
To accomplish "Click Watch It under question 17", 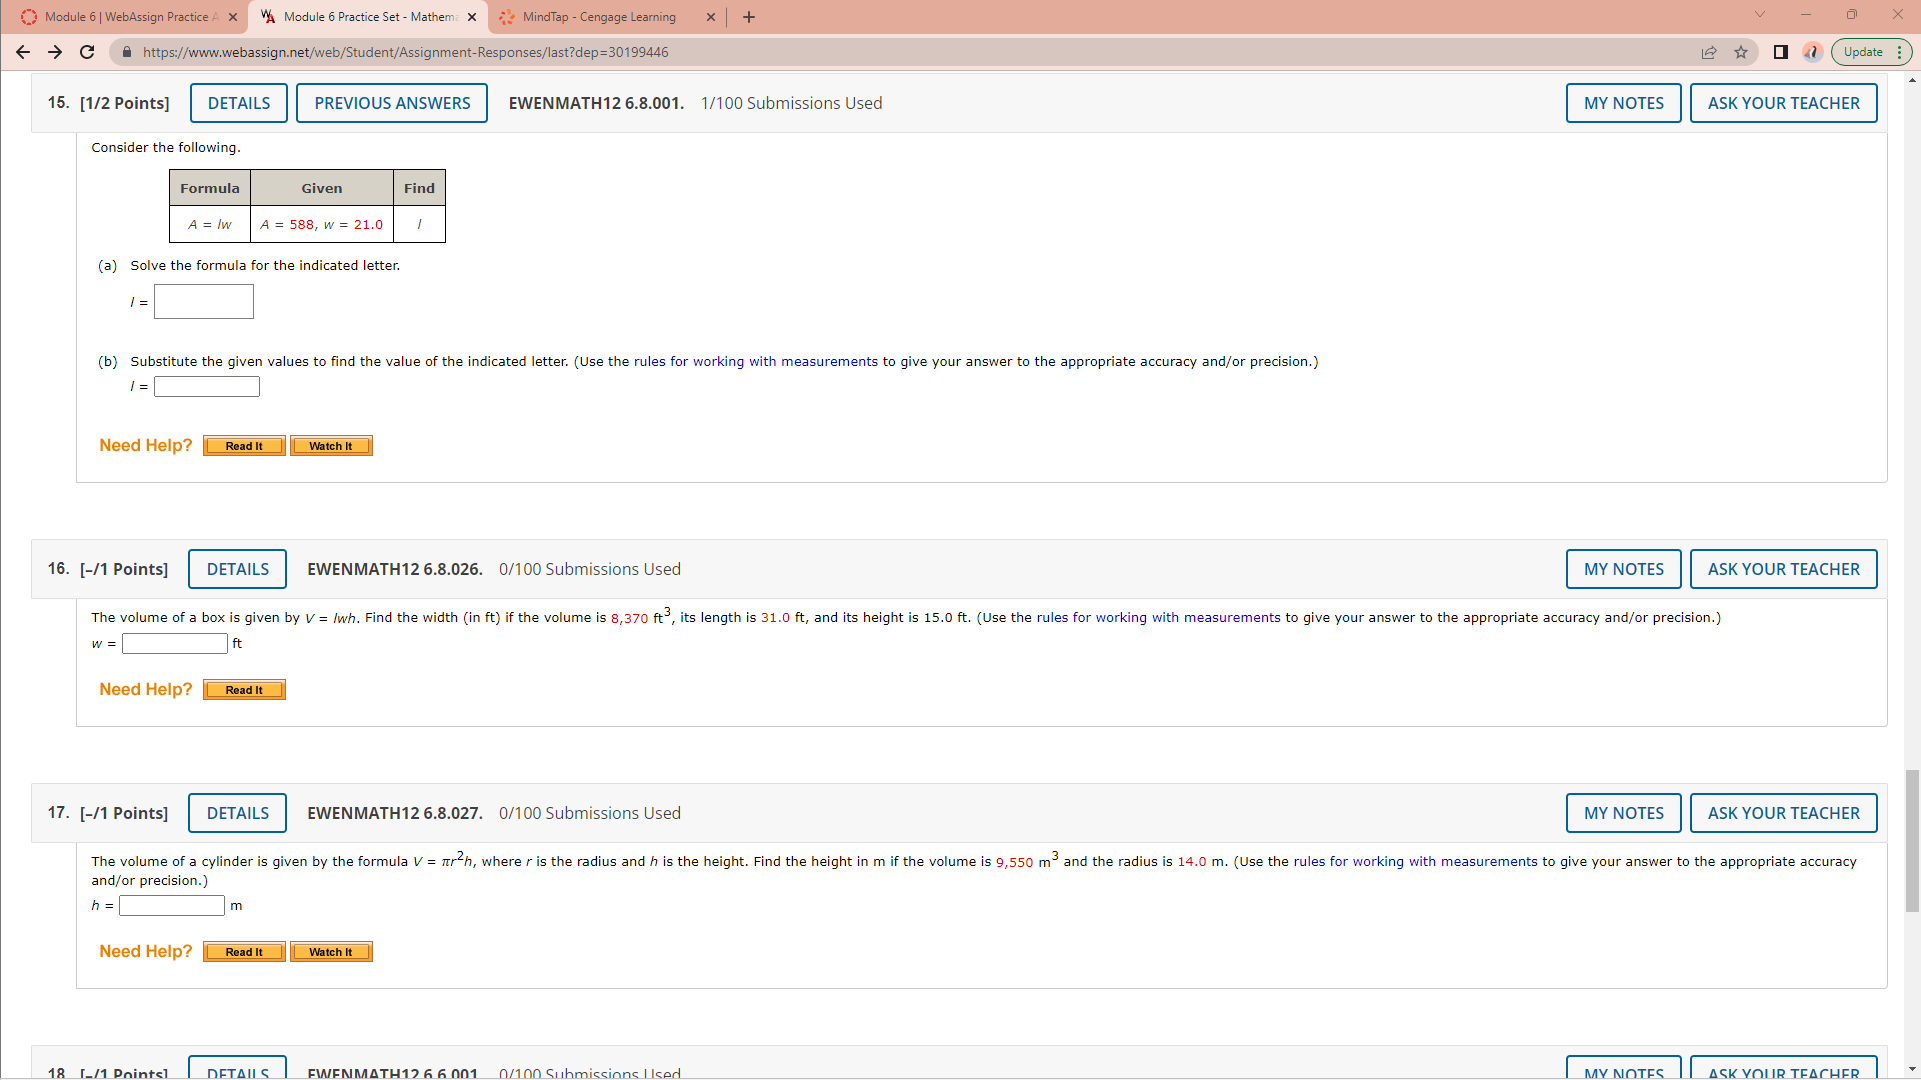I will (331, 952).
